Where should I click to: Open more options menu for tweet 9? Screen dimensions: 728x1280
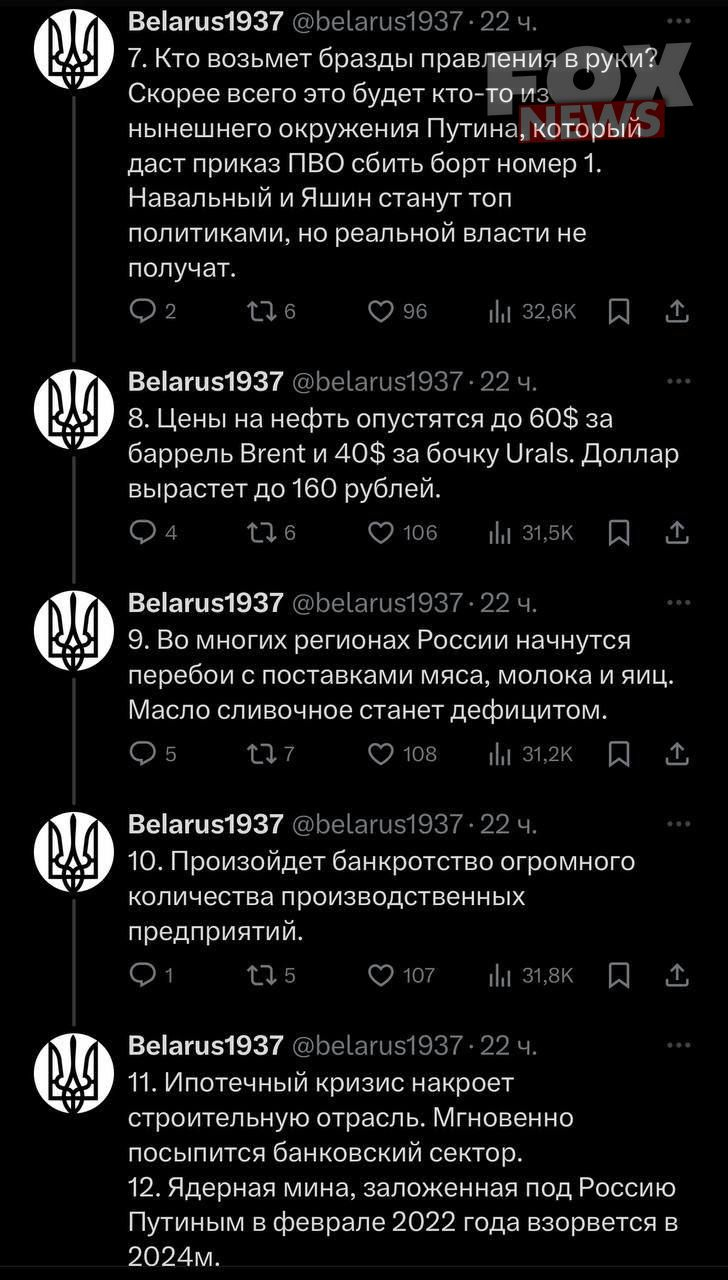pos(678,603)
